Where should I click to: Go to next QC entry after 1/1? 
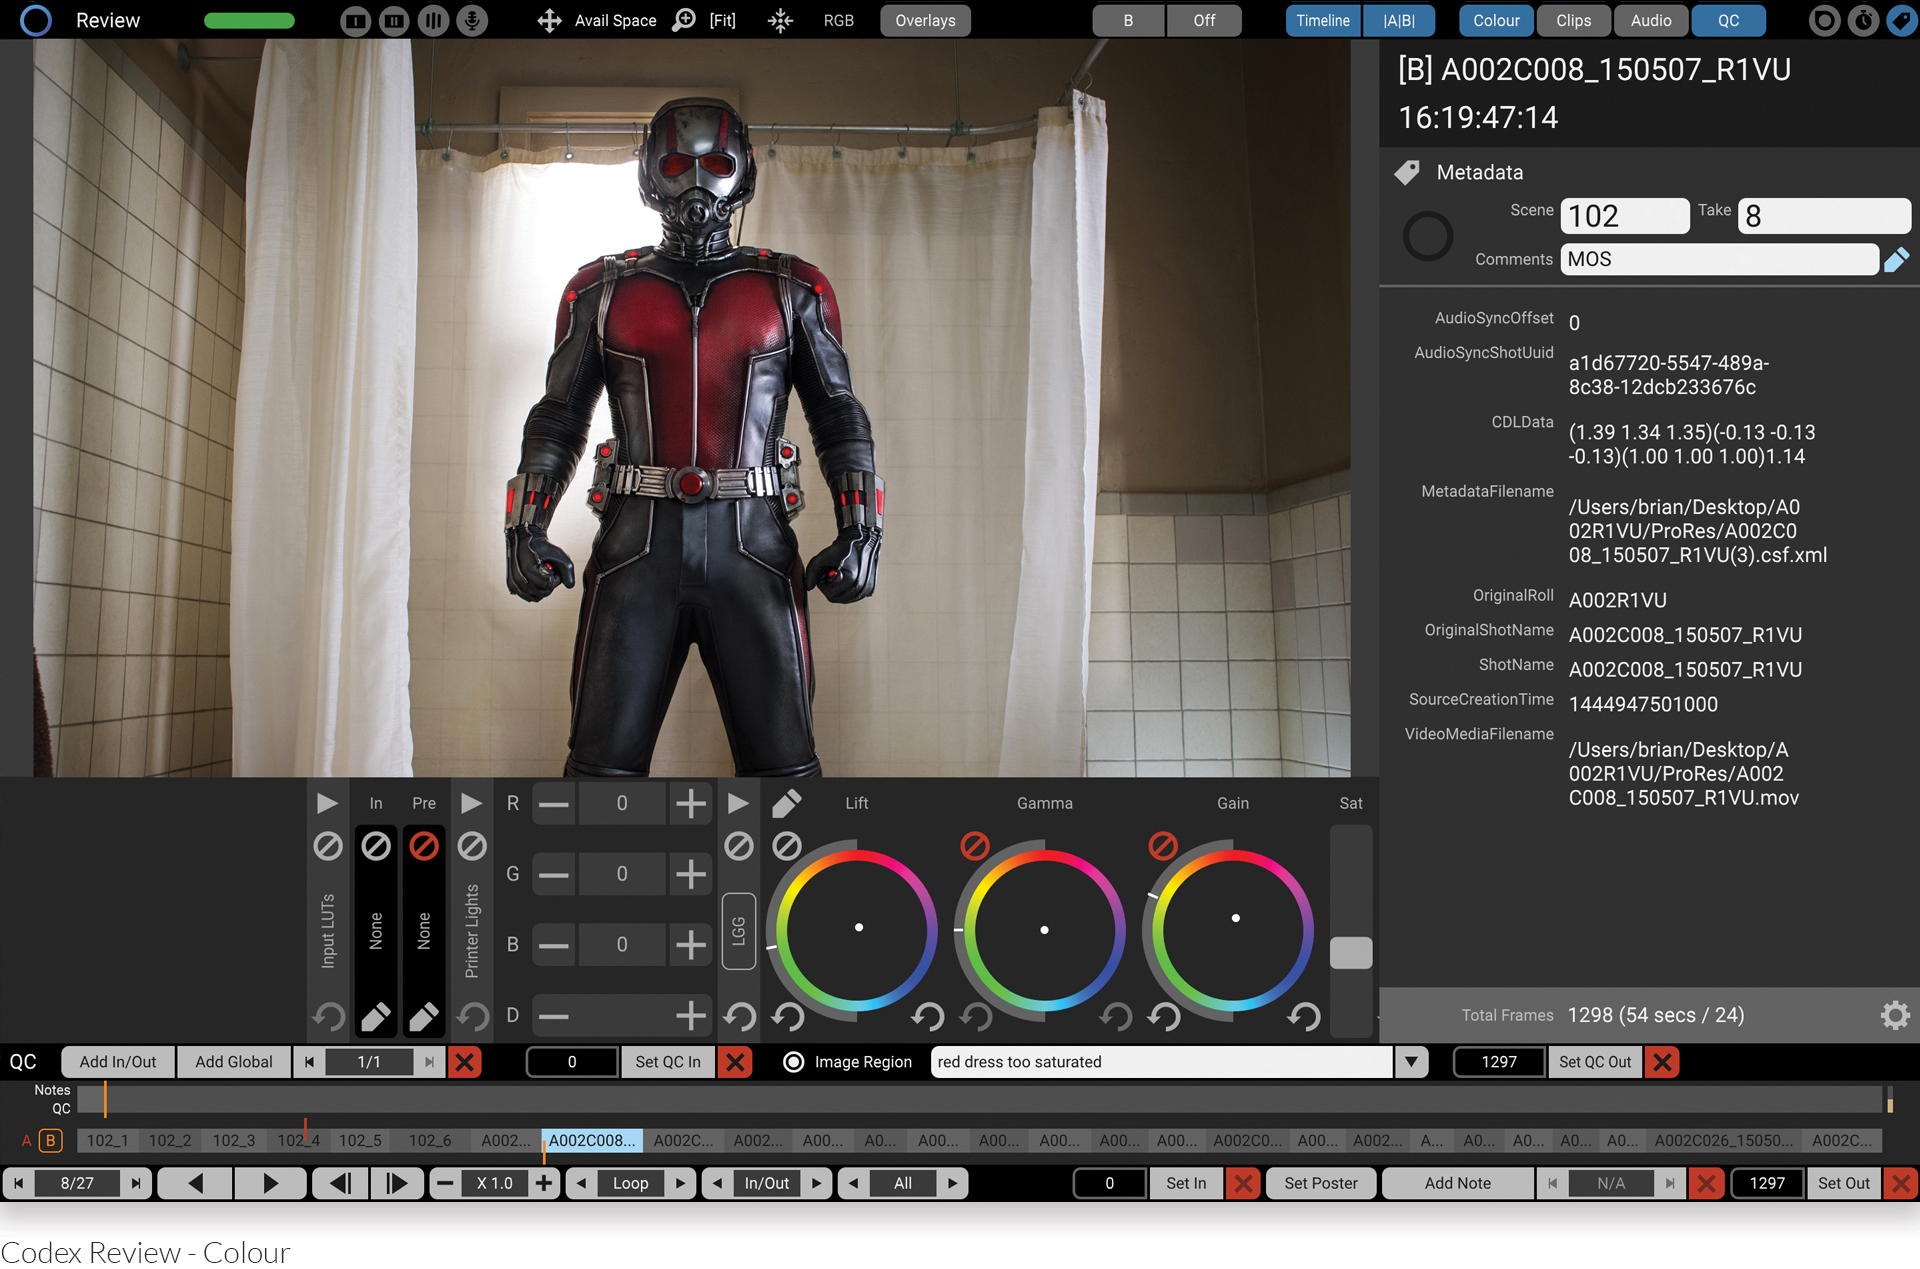pyautogui.click(x=429, y=1062)
